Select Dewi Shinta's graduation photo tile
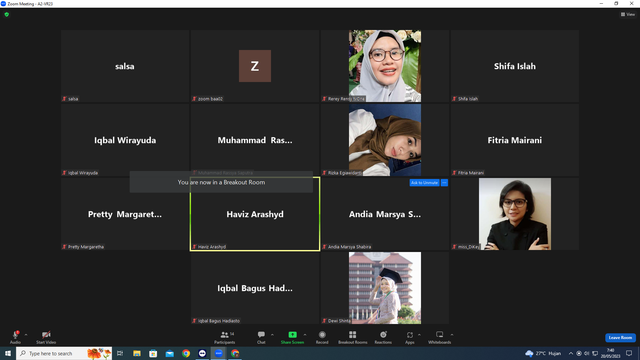 point(385,288)
